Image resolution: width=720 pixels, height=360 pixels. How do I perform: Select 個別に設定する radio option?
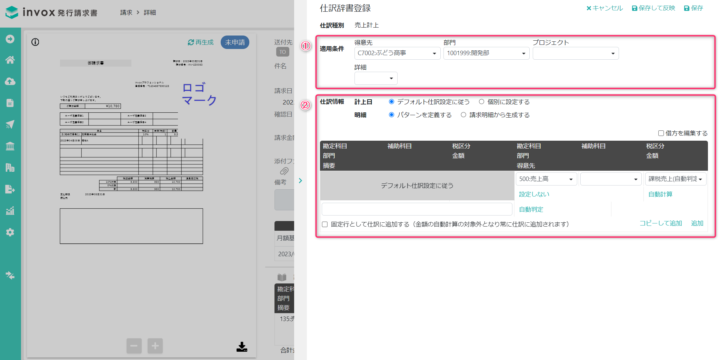tap(481, 101)
